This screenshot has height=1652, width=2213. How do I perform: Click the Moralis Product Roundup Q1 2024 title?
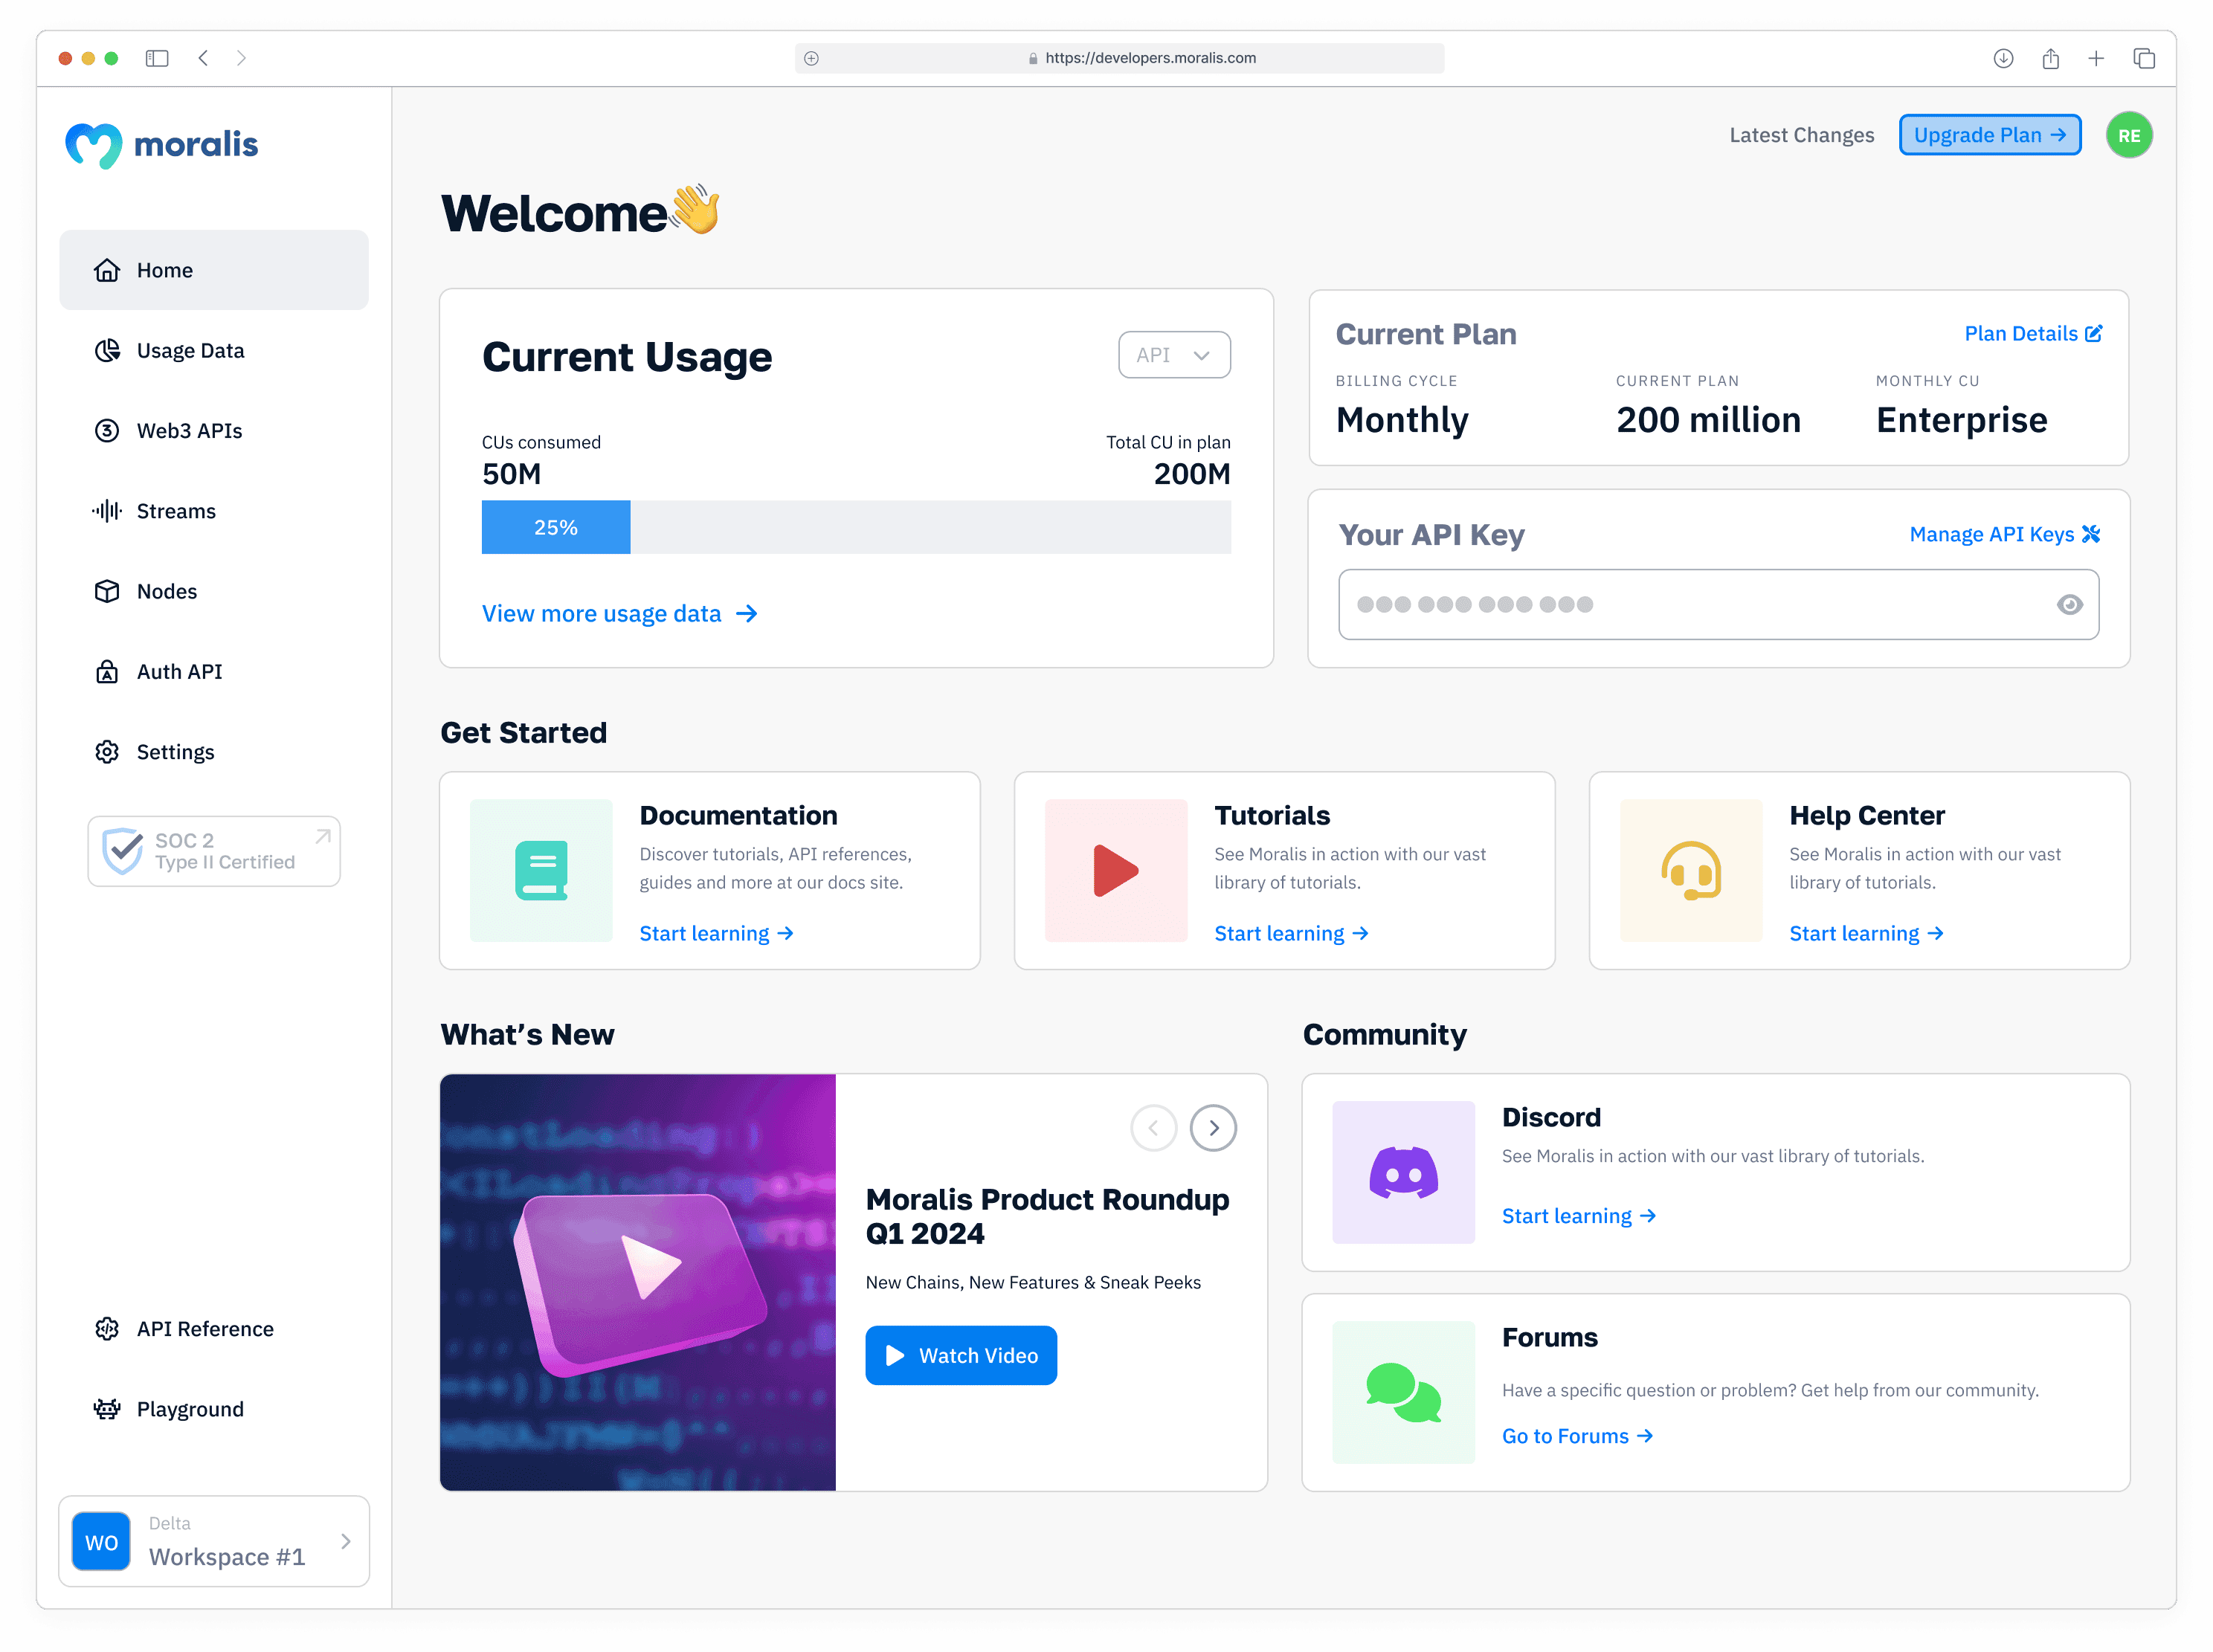click(x=1047, y=1216)
